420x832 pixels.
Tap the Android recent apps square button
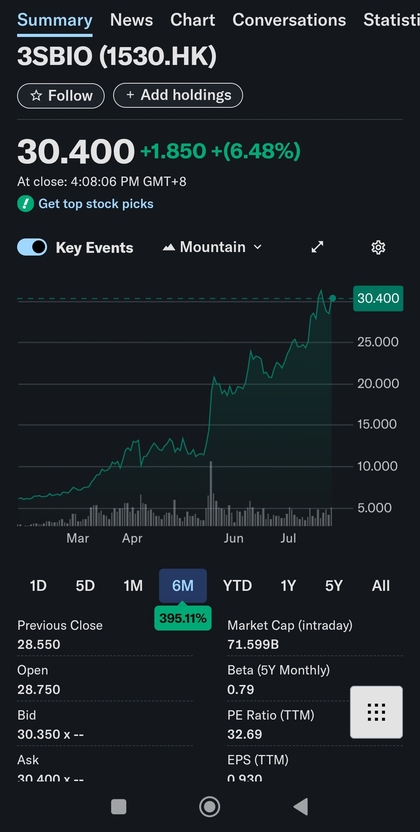(x=118, y=807)
